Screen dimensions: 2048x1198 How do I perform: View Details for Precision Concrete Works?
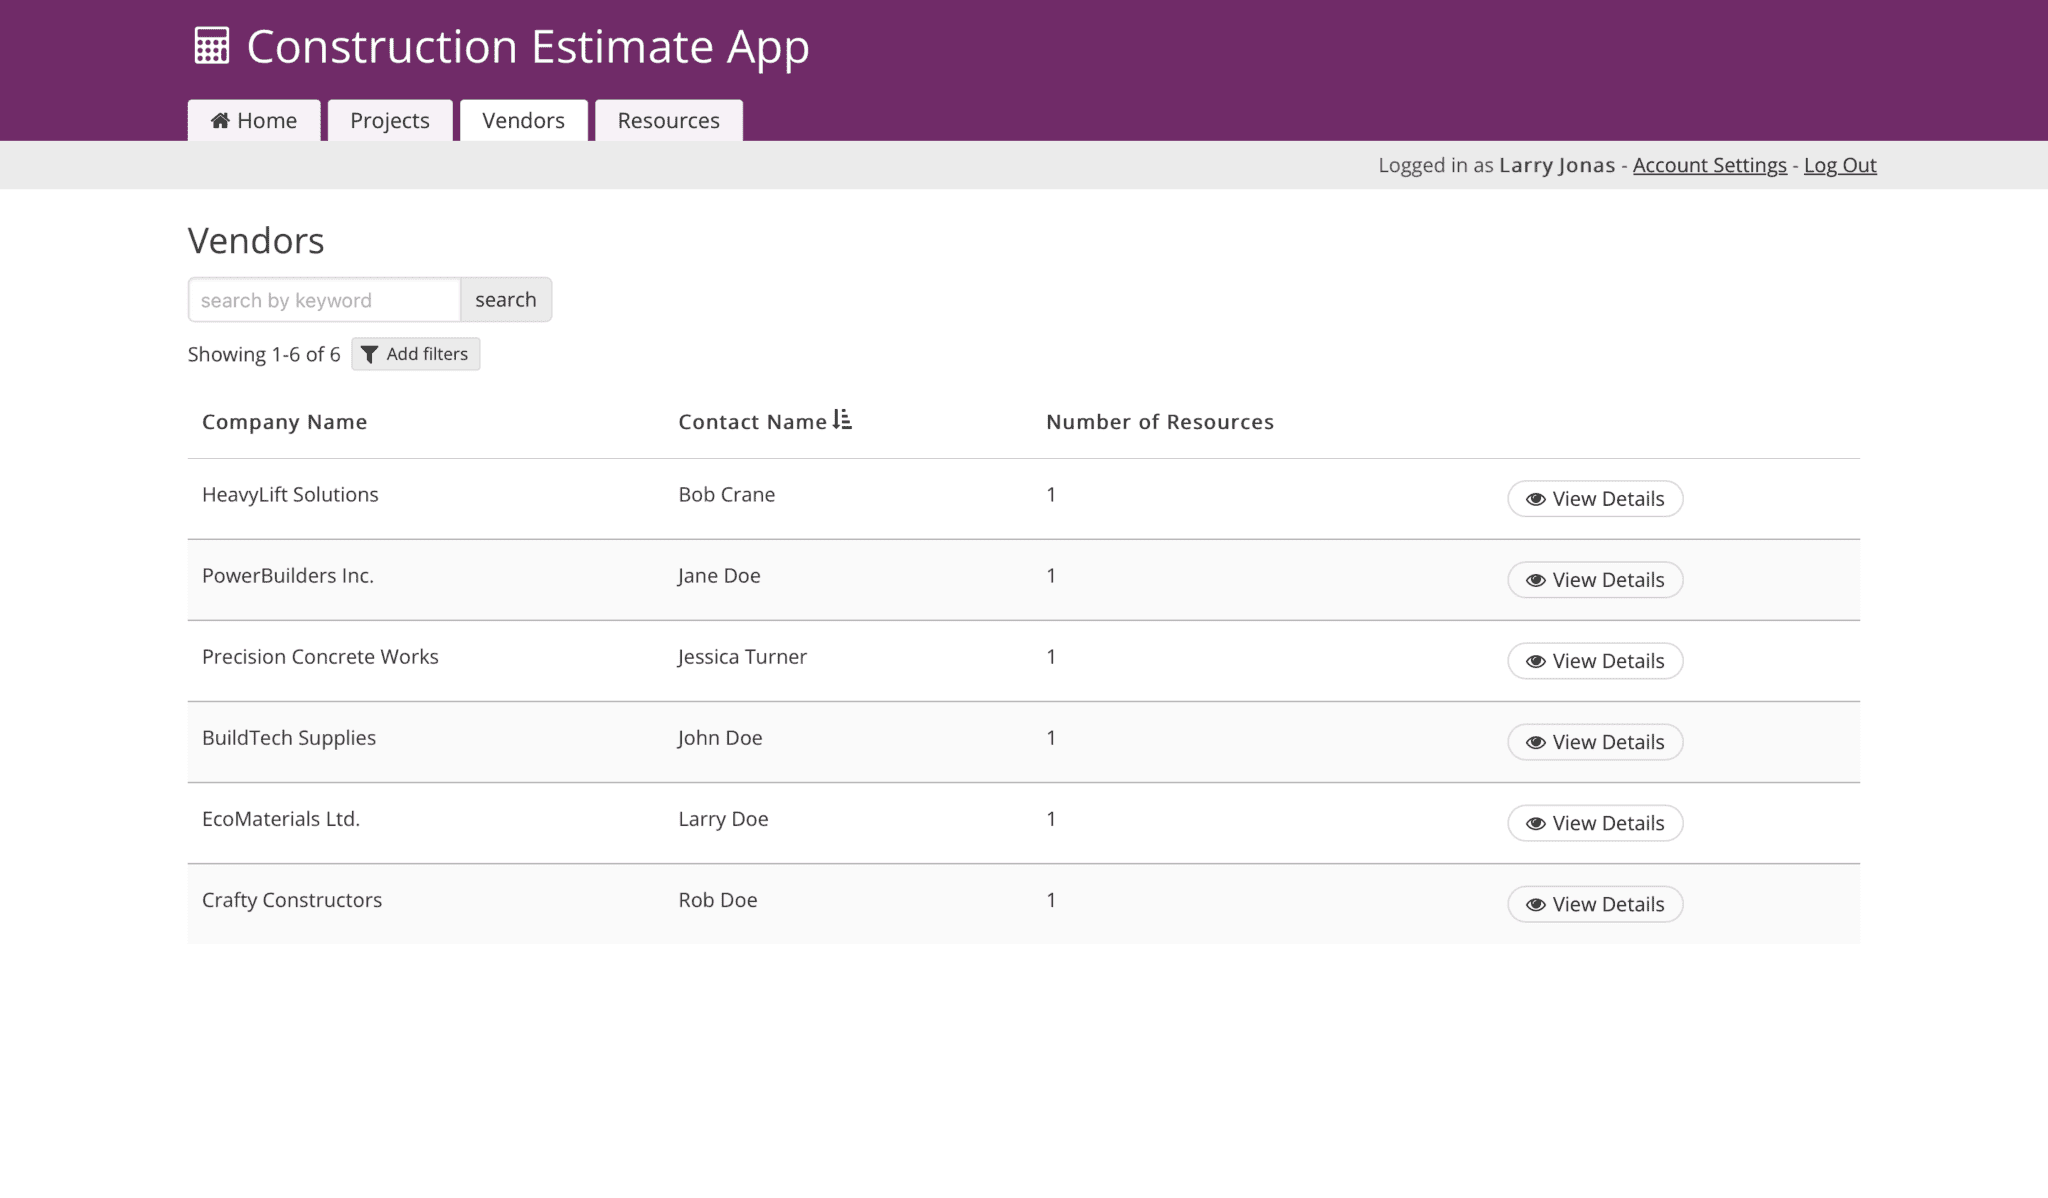[x=1594, y=660]
